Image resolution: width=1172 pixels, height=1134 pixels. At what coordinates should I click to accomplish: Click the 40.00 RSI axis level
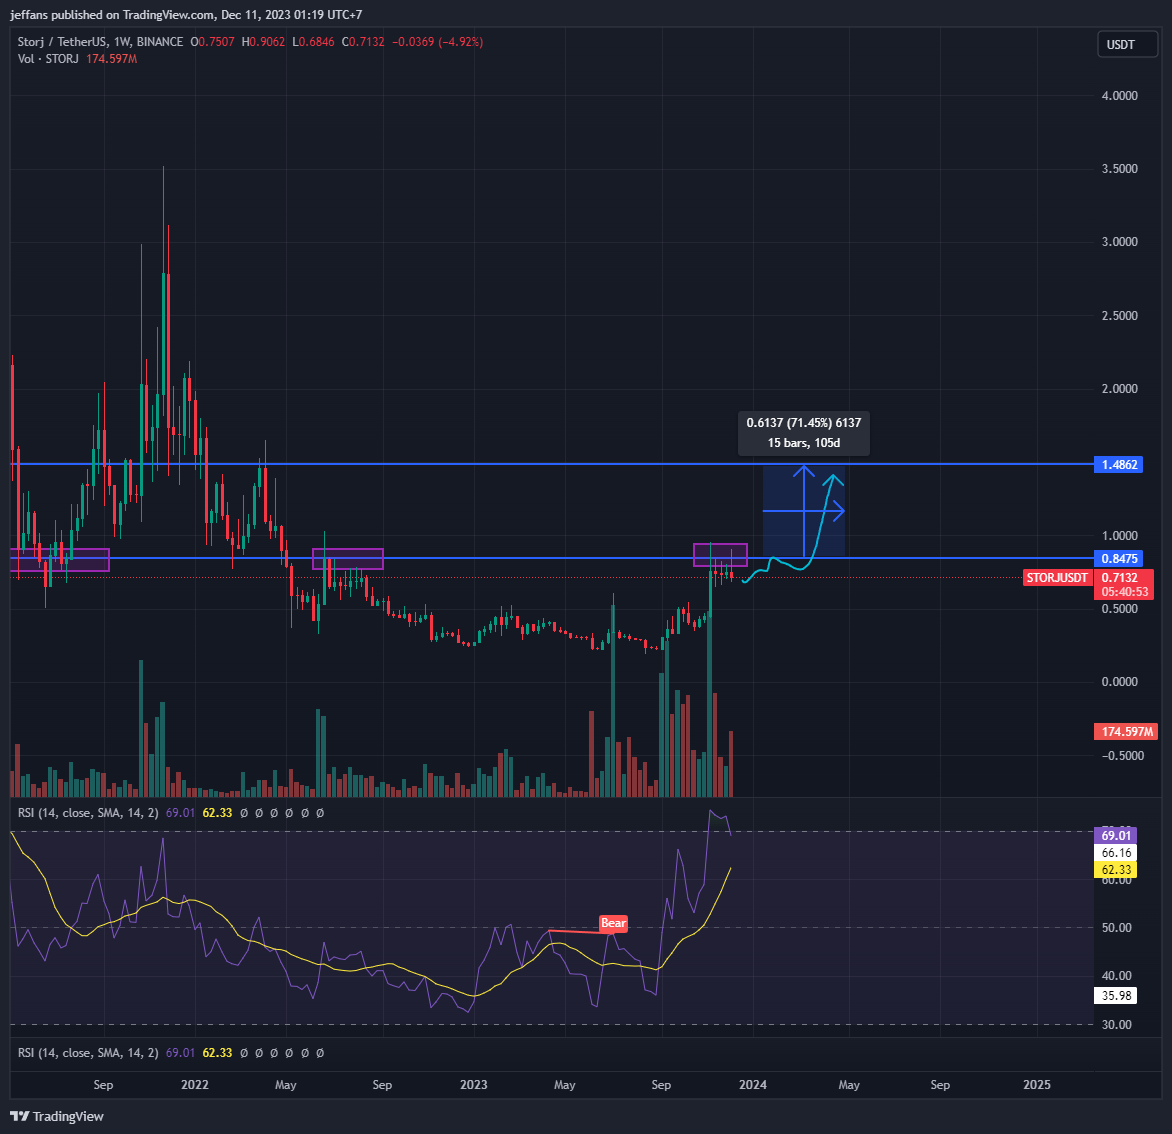pos(1117,976)
